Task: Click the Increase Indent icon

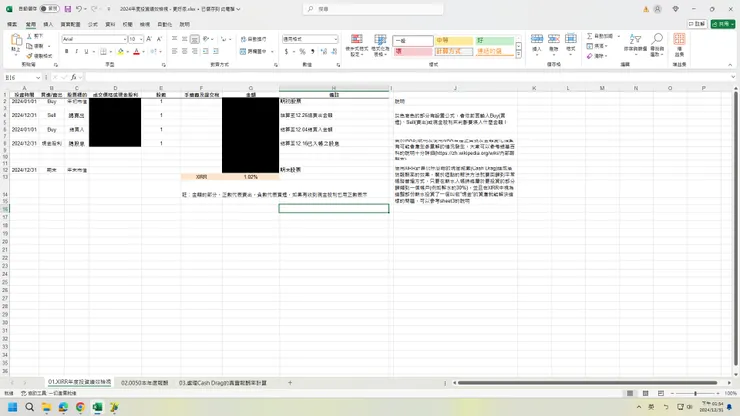Action: tap(216, 51)
